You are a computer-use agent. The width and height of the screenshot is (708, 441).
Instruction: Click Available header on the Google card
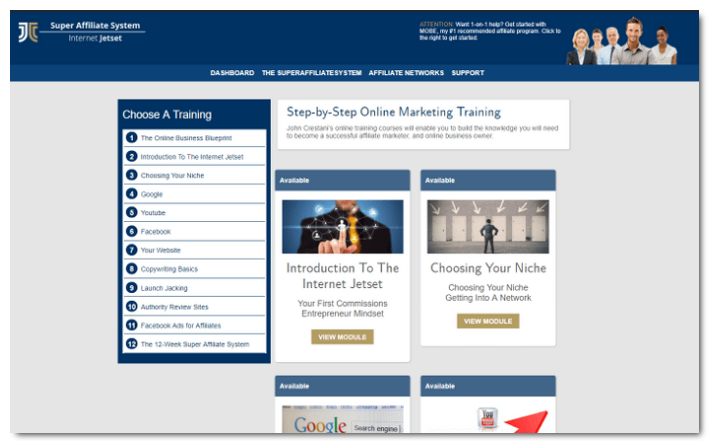pyautogui.click(x=343, y=386)
